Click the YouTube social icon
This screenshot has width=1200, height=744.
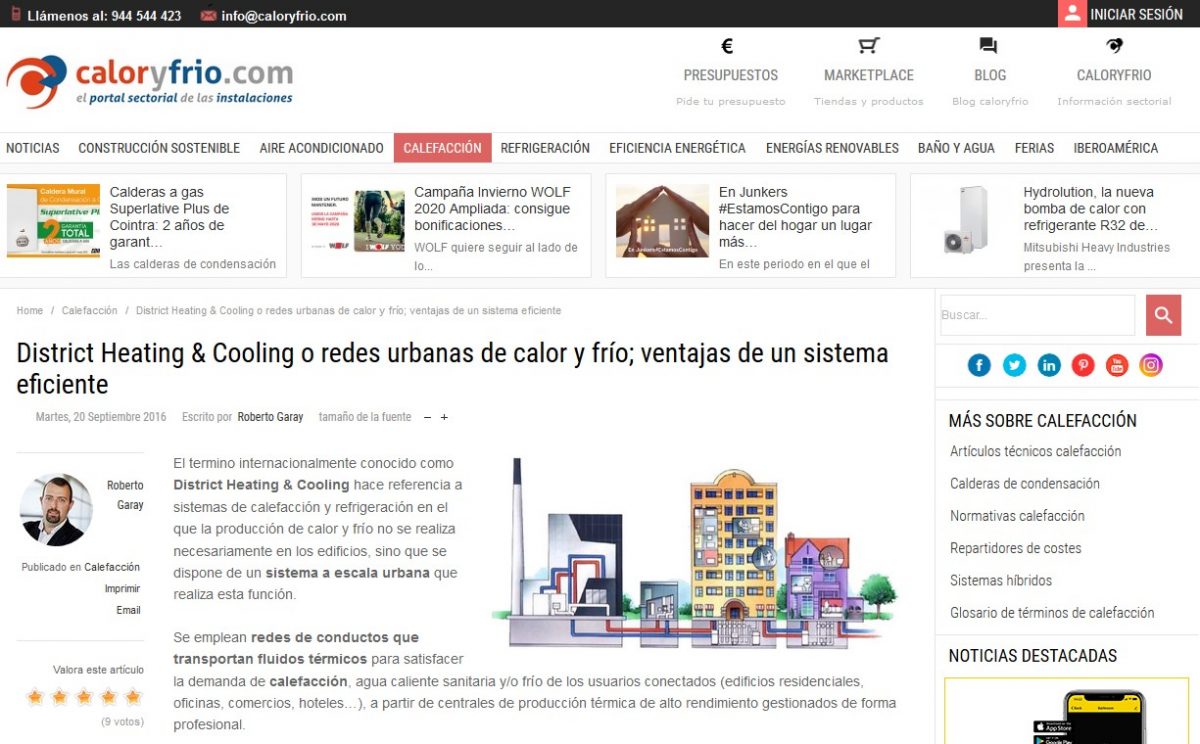pos(1117,365)
